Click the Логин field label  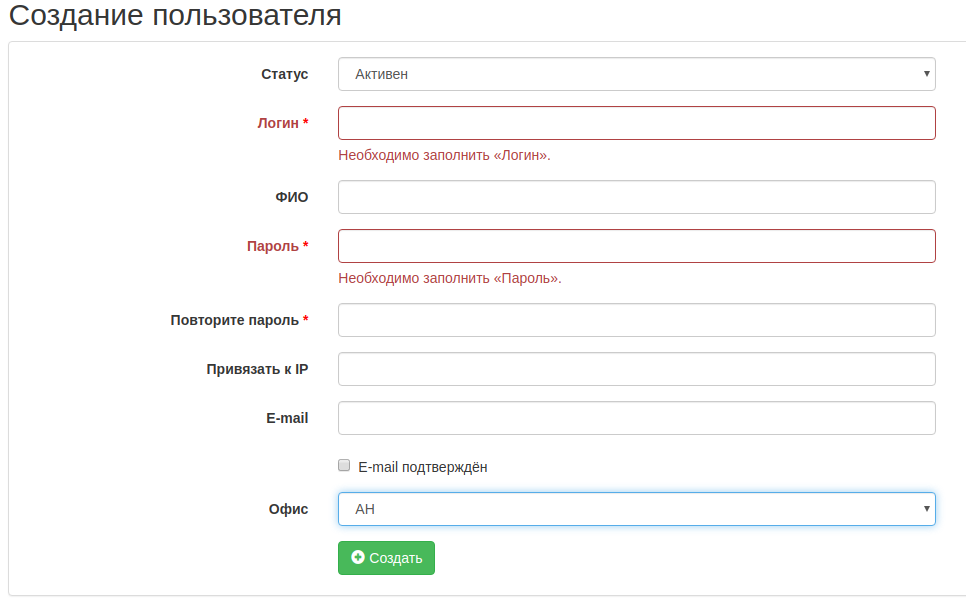(280, 122)
